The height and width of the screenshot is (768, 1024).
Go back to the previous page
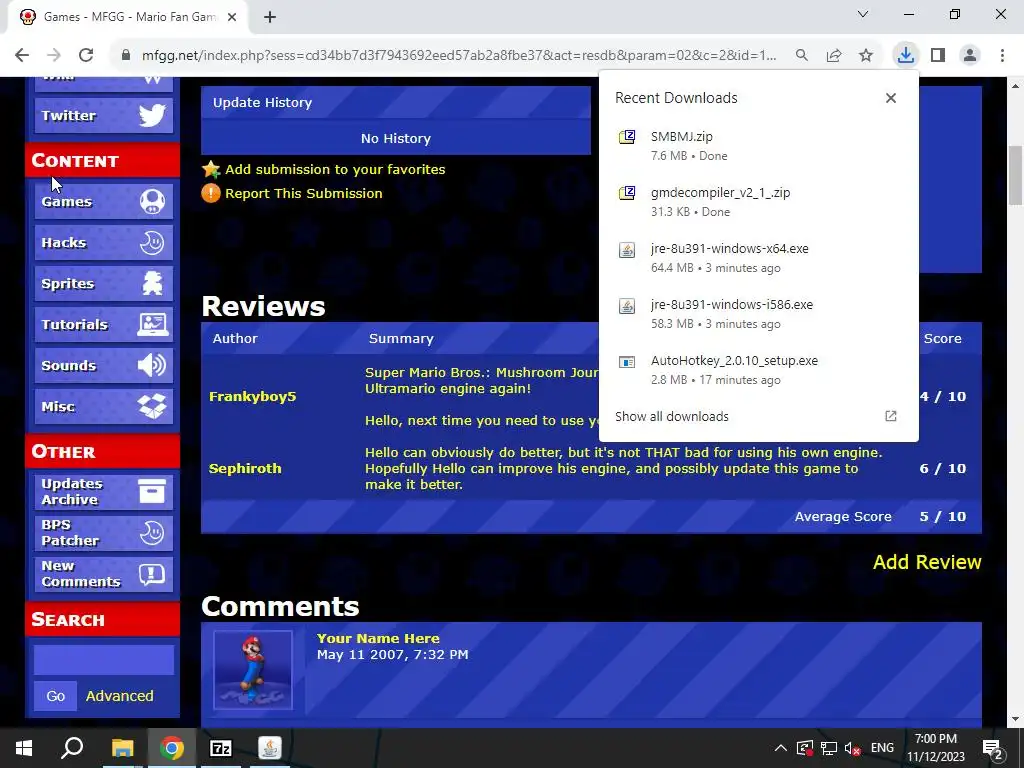pyautogui.click(x=22, y=55)
